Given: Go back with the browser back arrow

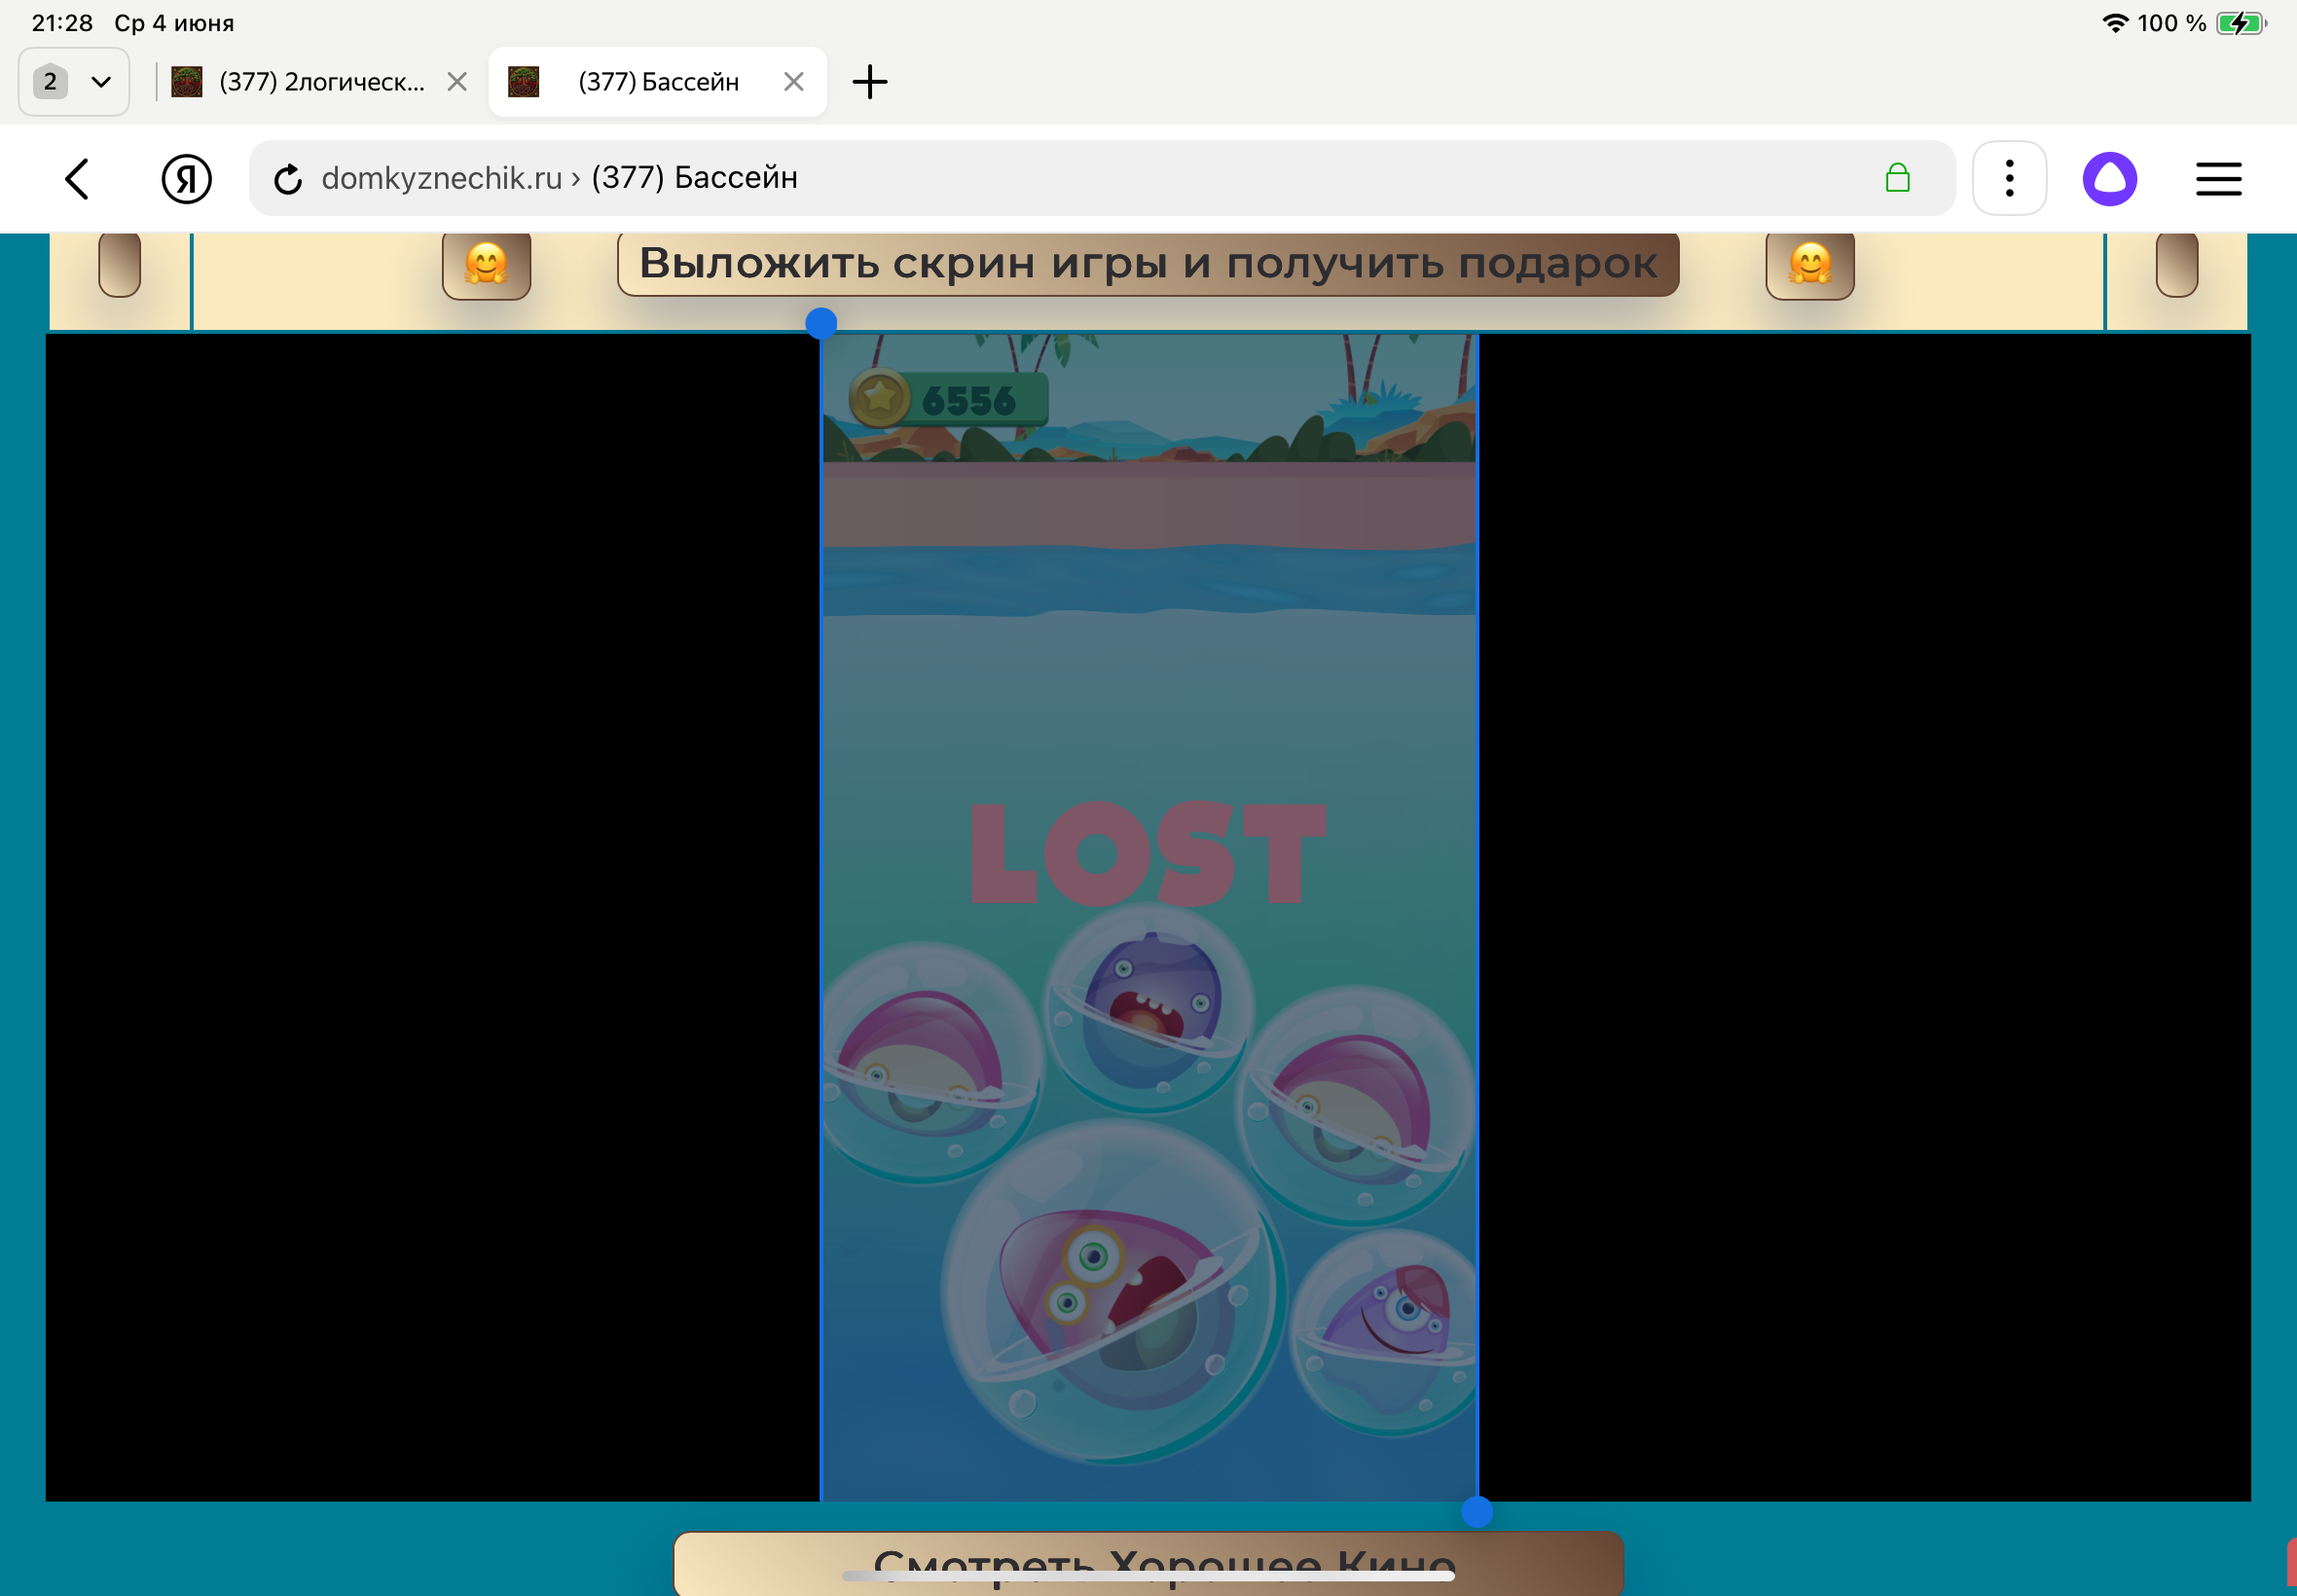Looking at the screenshot, I should tap(77, 179).
